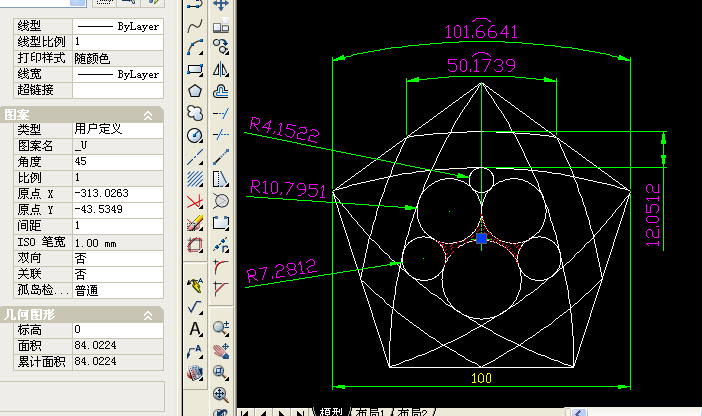Image resolution: width=702 pixels, height=416 pixels.
Task: Select the Move tool crossed arrows
Action: [221, 5]
